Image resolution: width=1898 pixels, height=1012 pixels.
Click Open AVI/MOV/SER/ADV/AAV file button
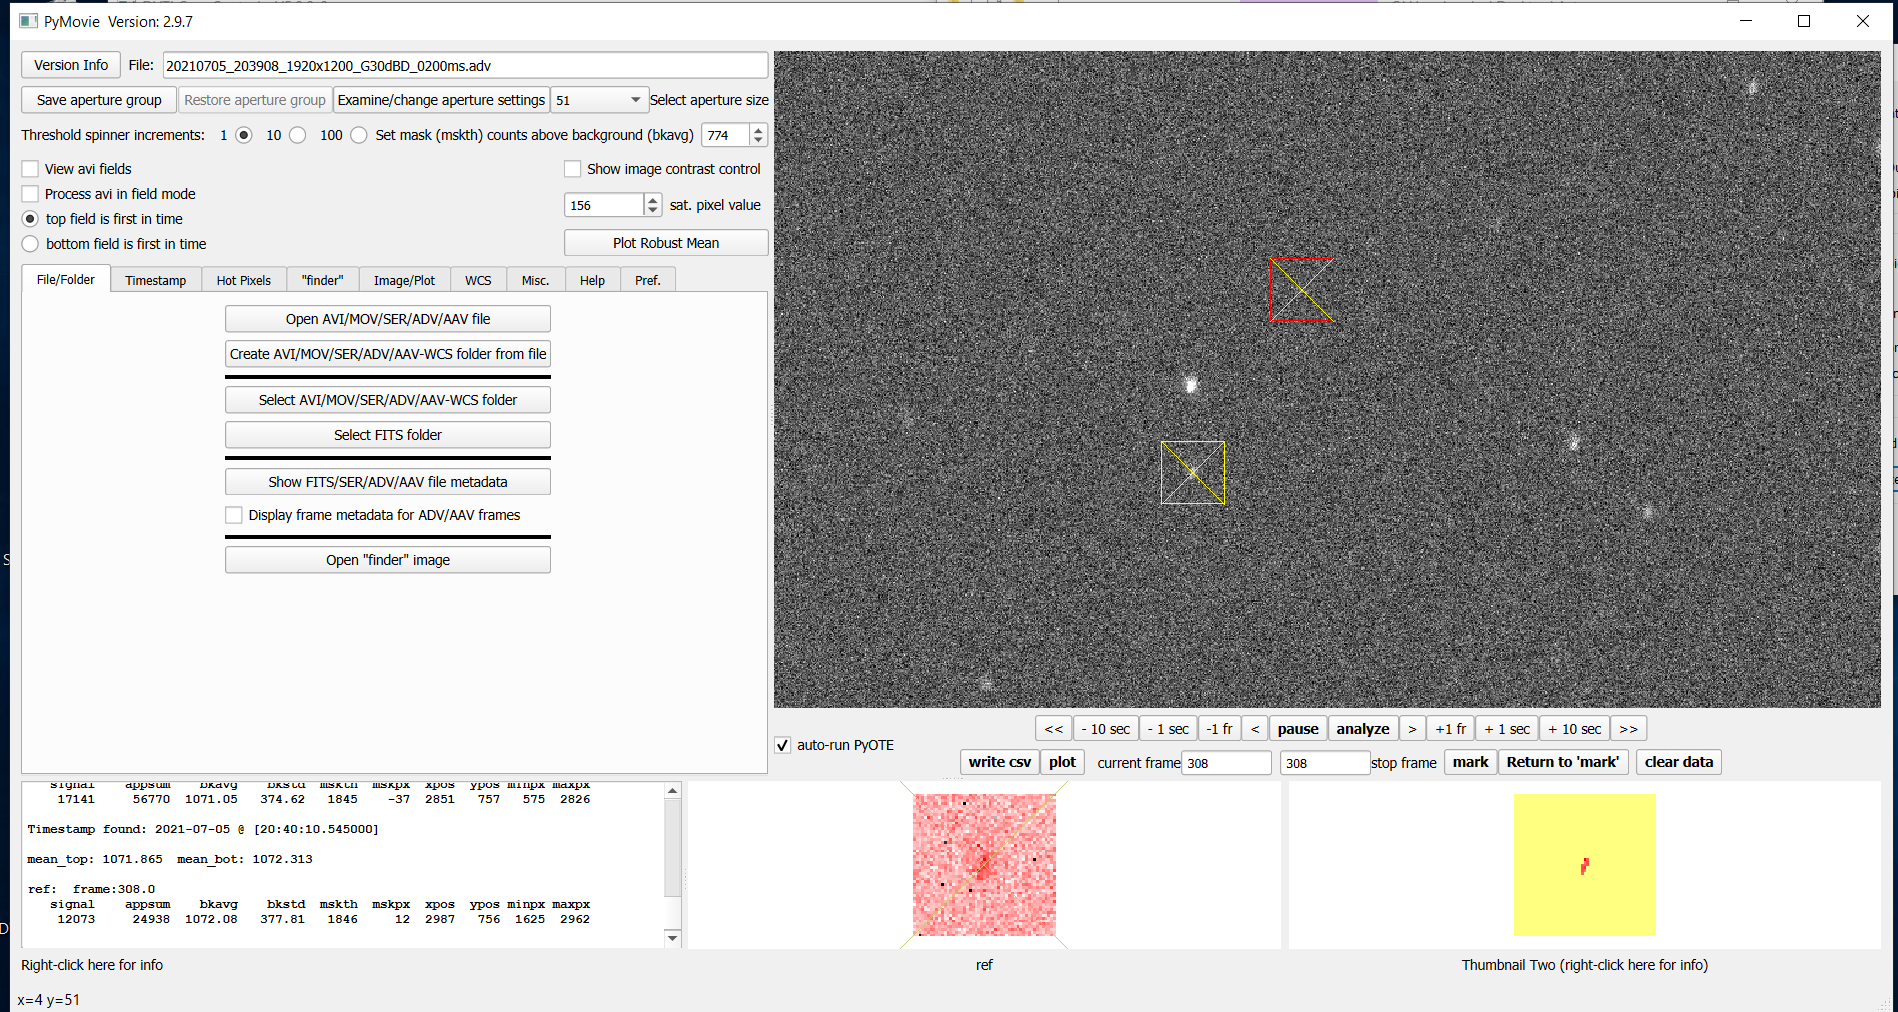[x=387, y=319]
